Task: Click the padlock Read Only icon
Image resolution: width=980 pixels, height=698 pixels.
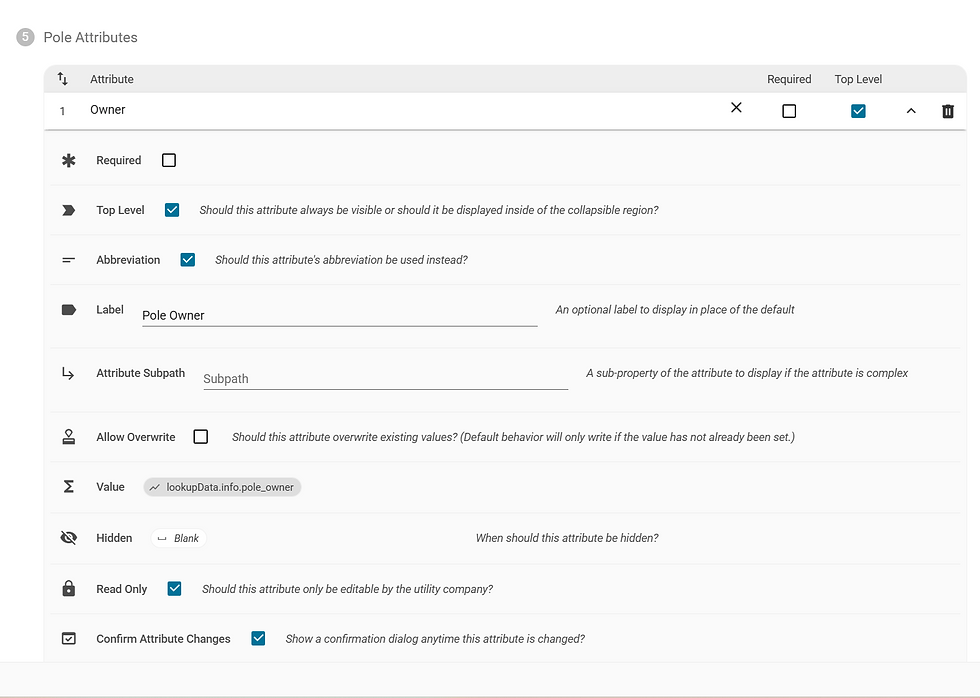Action: [x=69, y=589]
